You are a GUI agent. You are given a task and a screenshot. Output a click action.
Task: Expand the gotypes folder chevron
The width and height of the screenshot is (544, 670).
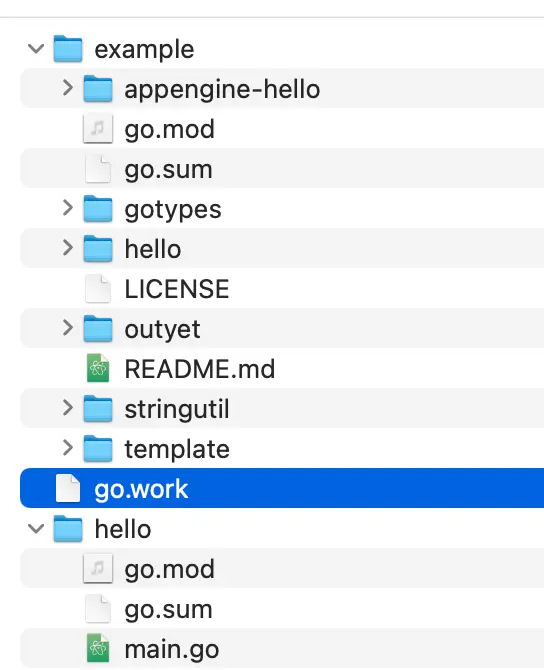coord(68,208)
